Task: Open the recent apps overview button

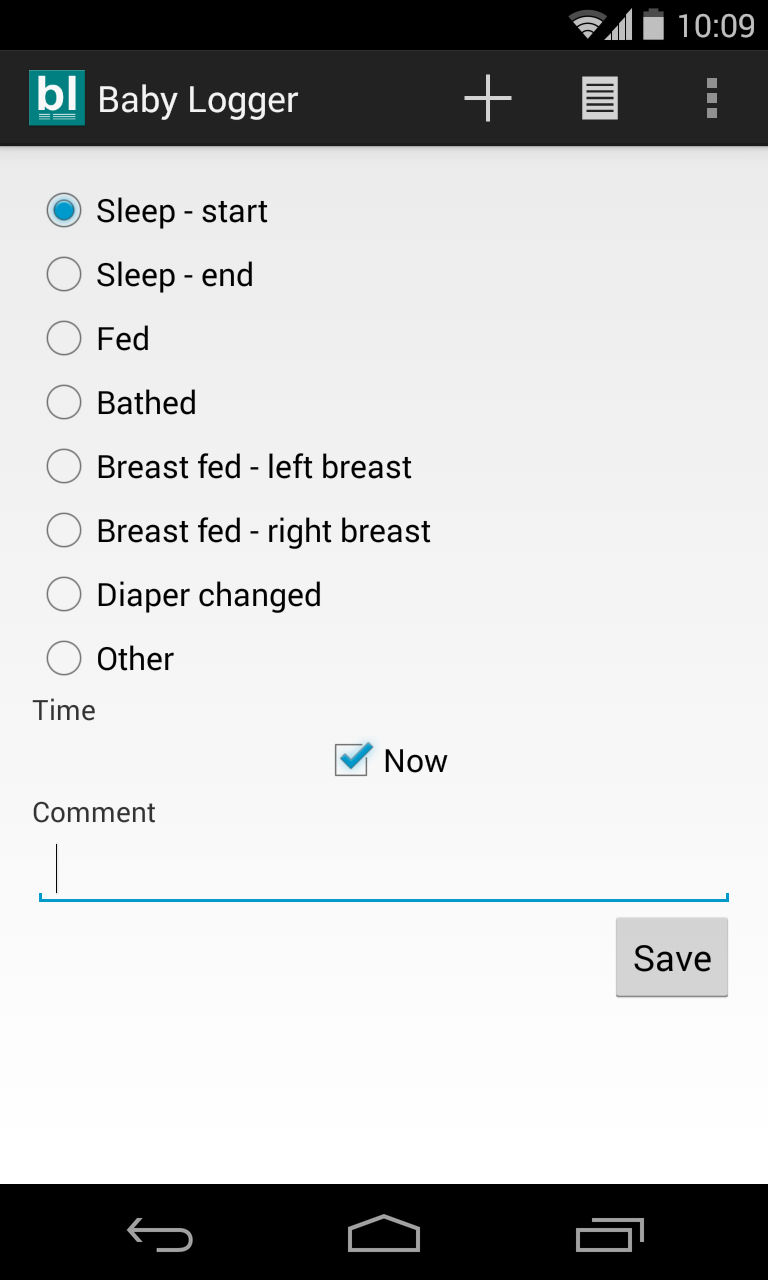Action: pos(610,1235)
